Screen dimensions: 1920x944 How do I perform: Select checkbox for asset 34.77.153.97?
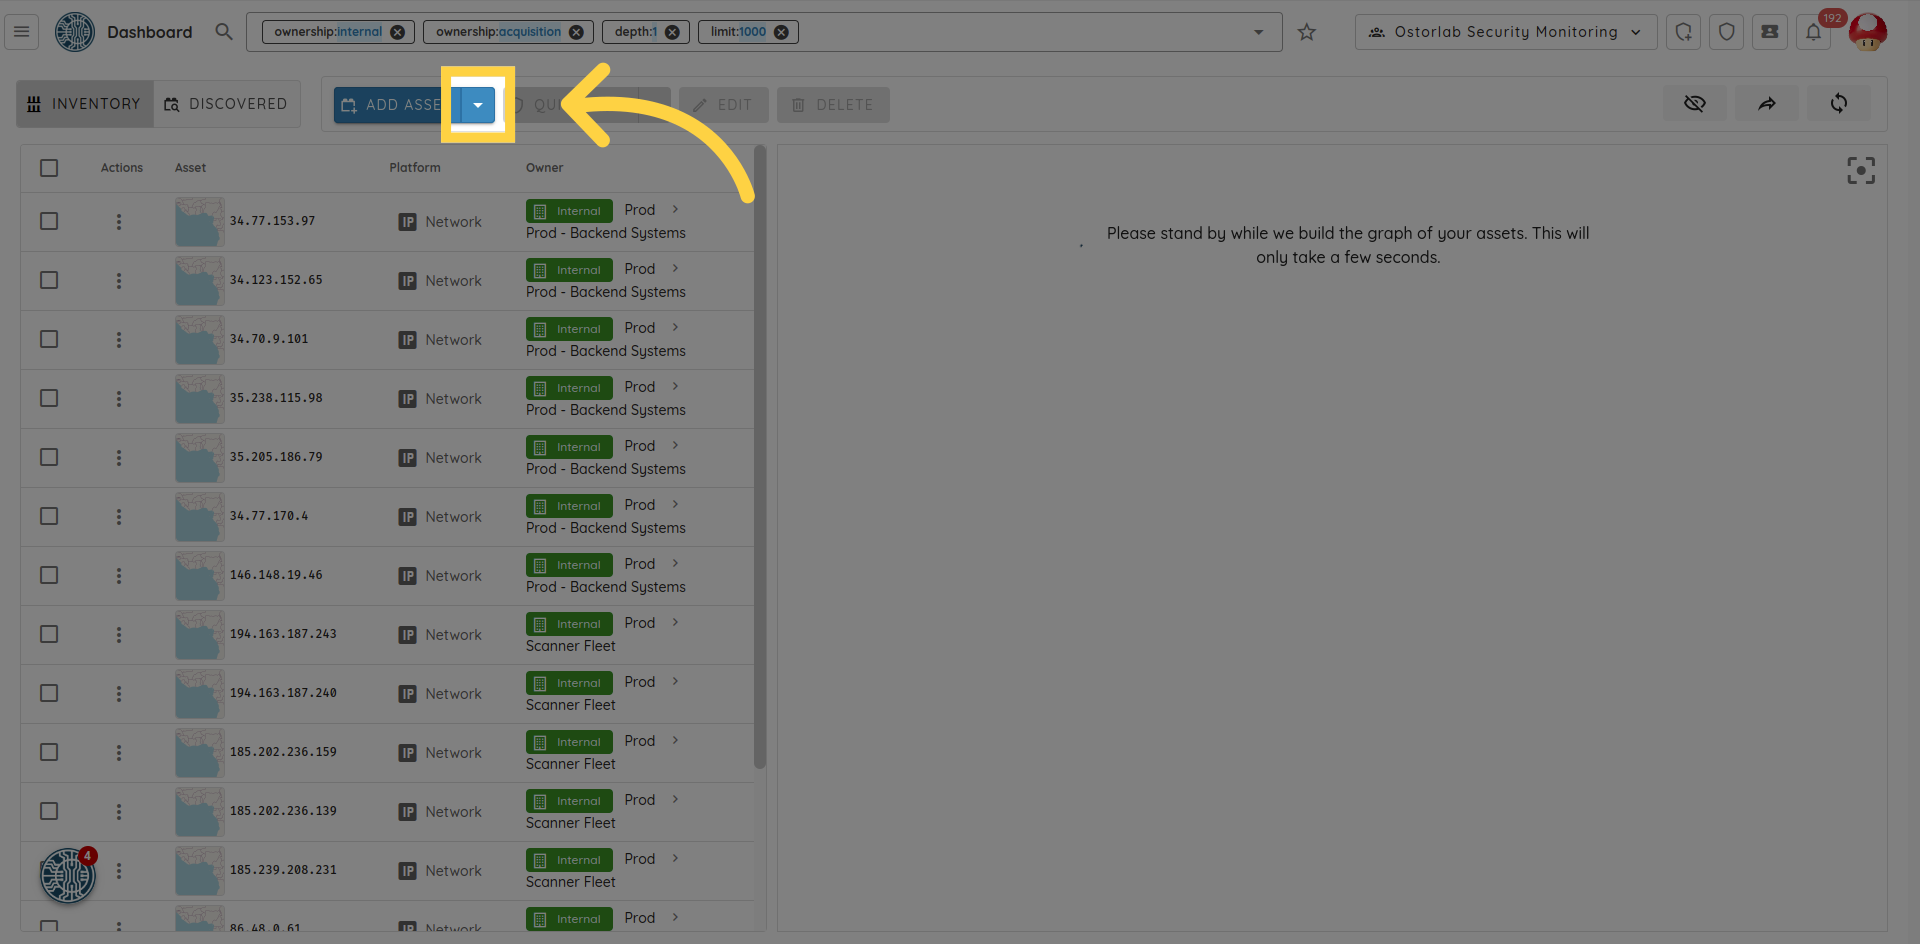pos(49,221)
